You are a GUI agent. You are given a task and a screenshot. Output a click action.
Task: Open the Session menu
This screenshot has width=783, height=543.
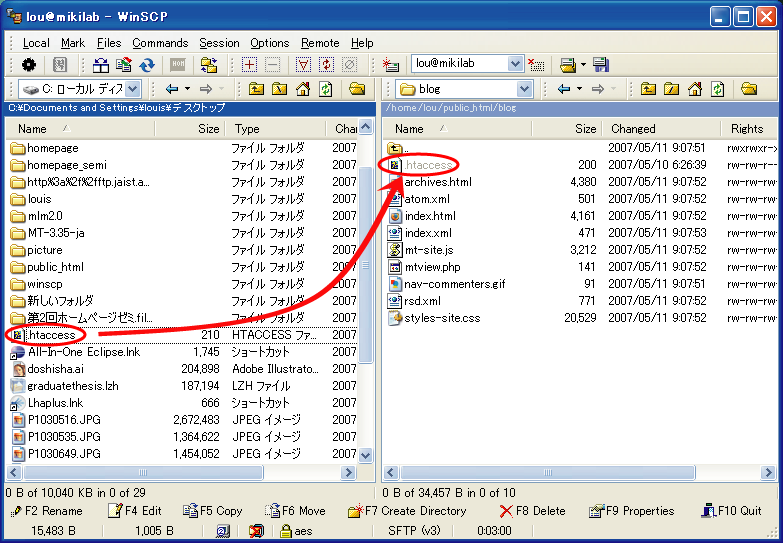pos(219,43)
